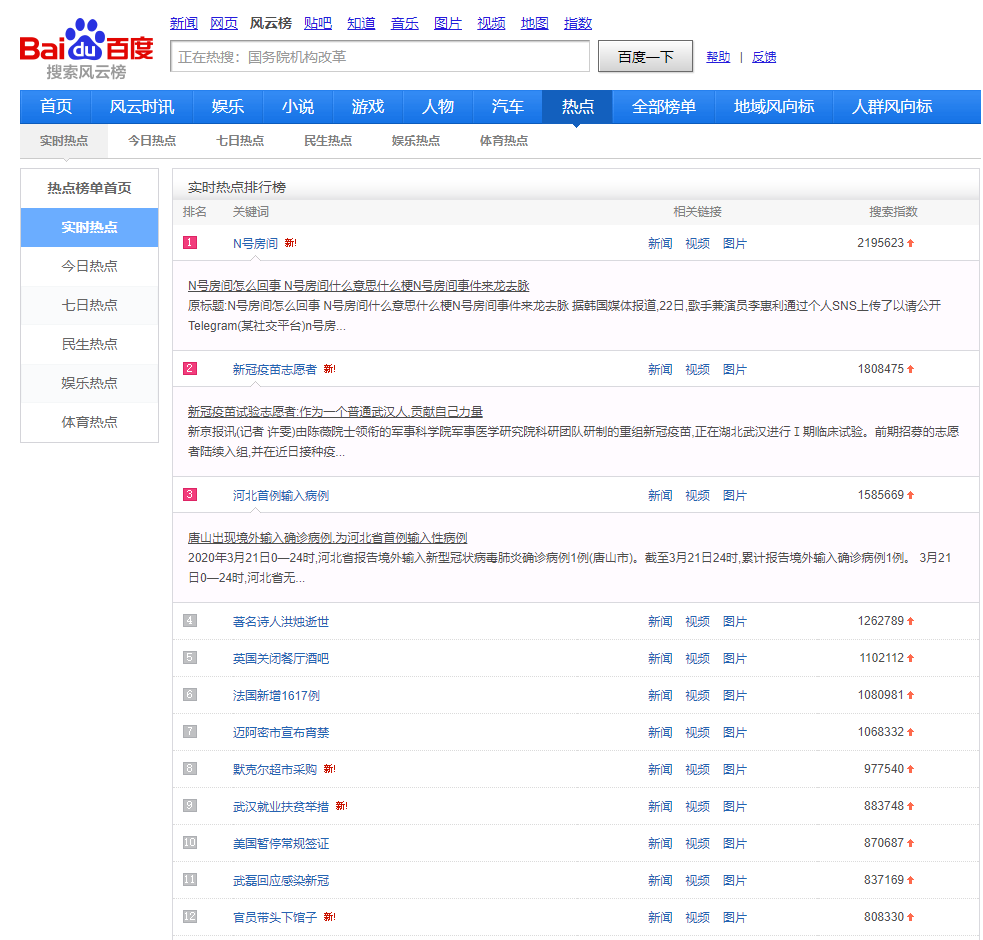Open the 迈阿密市宣布宵禁 keyword
Image resolution: width=983 pixels, height=940 pixels.
point(281,732)
